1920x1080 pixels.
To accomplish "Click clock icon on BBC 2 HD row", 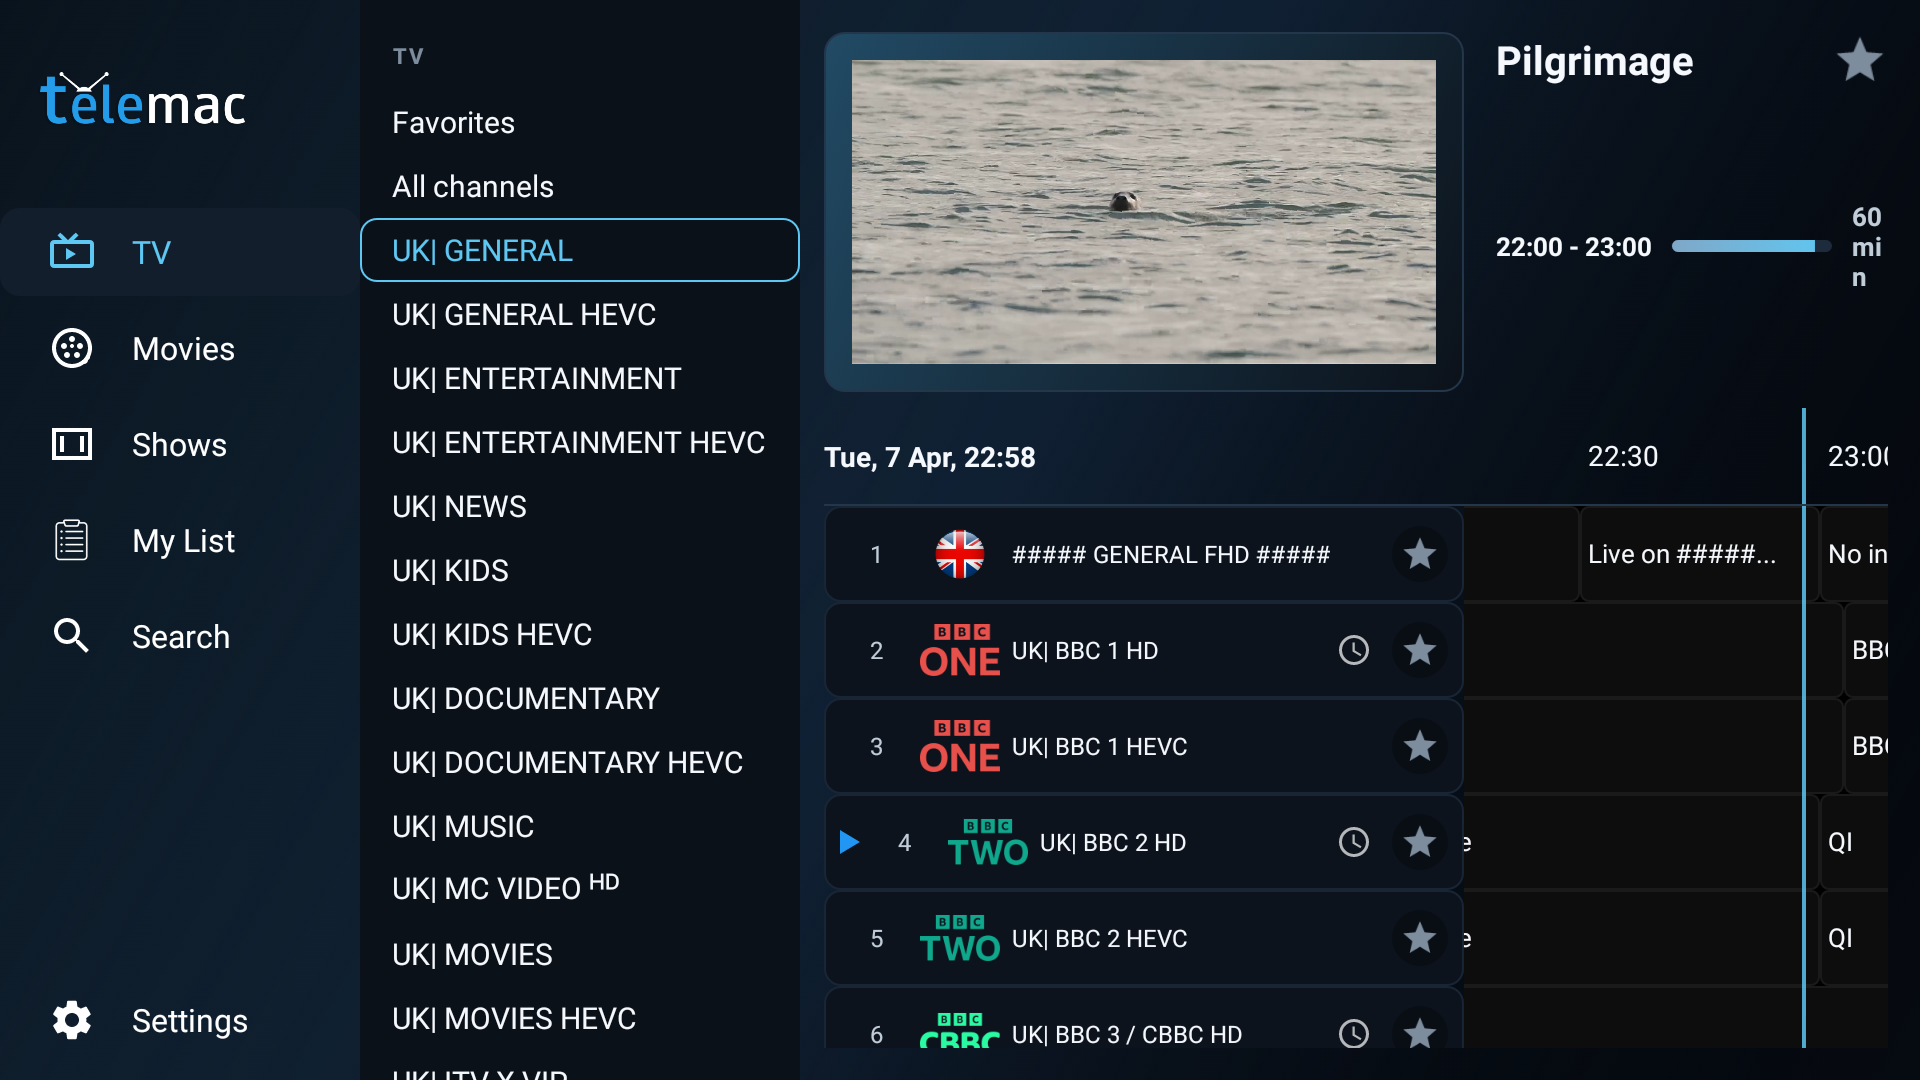I will [1353, 843].
